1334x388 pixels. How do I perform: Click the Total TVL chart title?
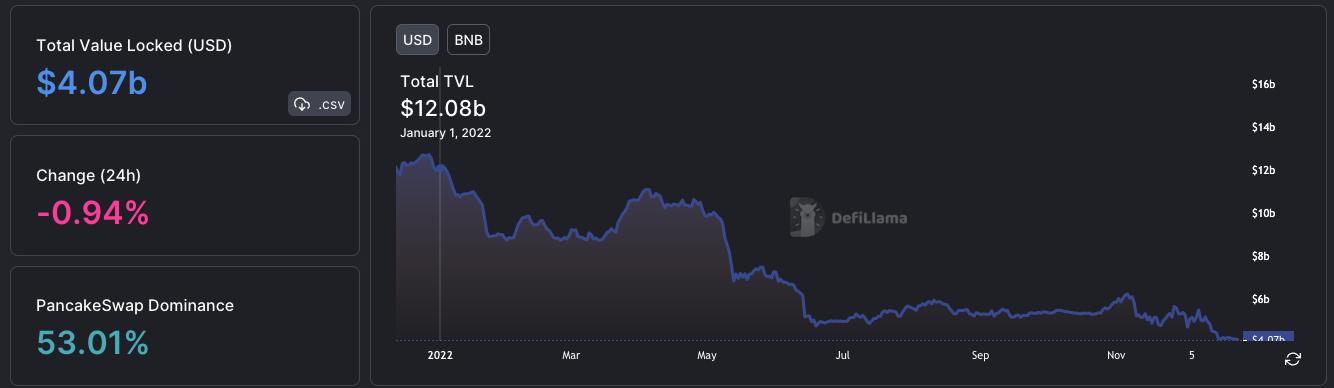[437, 81]
